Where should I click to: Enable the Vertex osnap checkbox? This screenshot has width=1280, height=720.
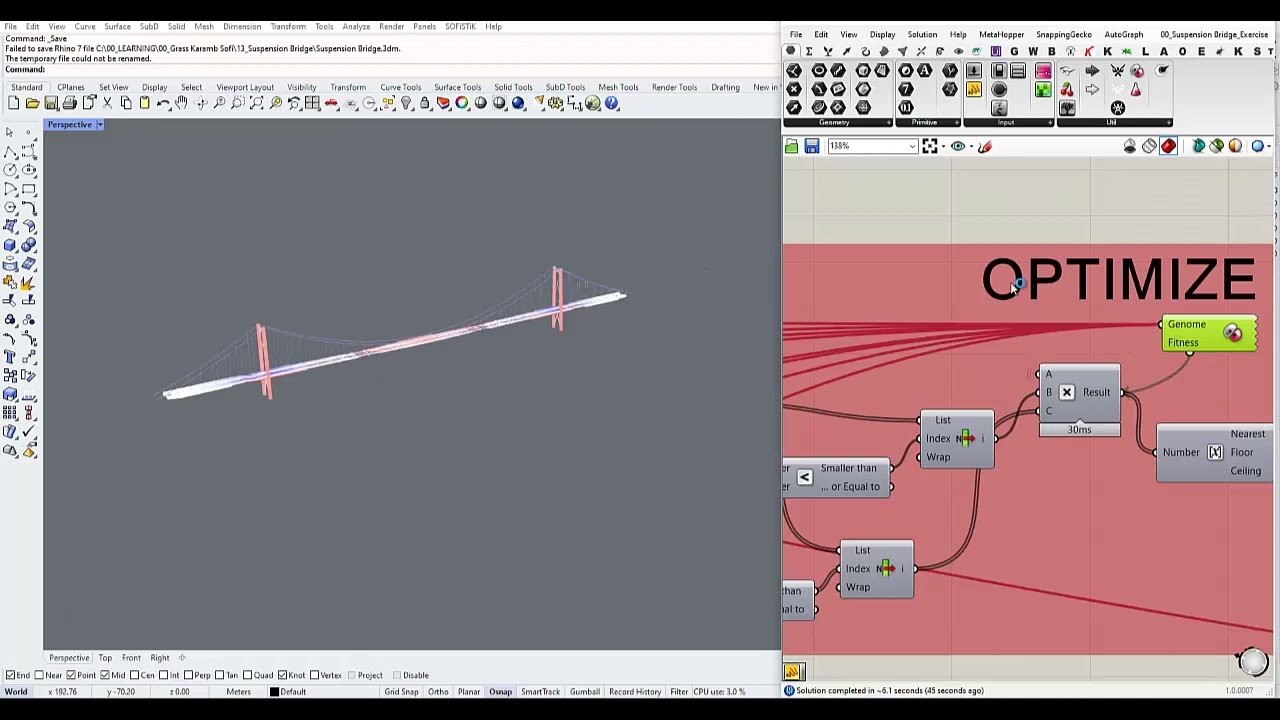click(x=313, y=675)
